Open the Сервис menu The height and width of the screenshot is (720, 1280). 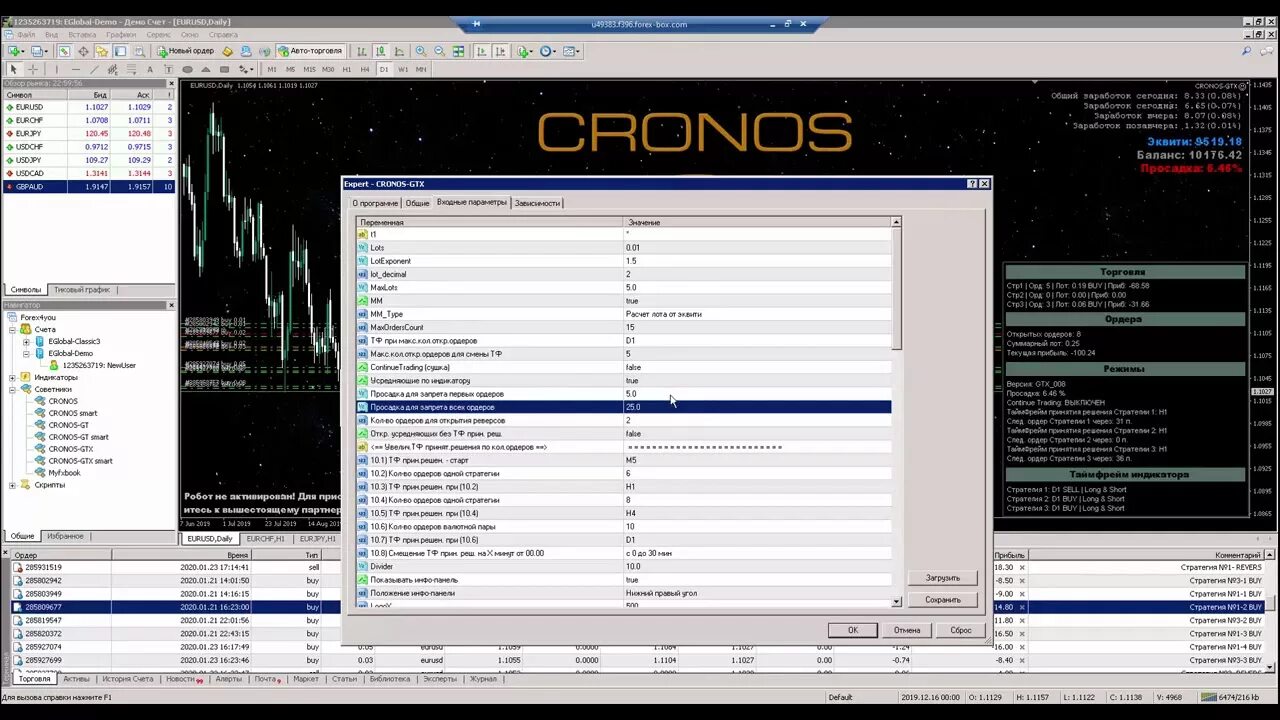tap(159, 35)
